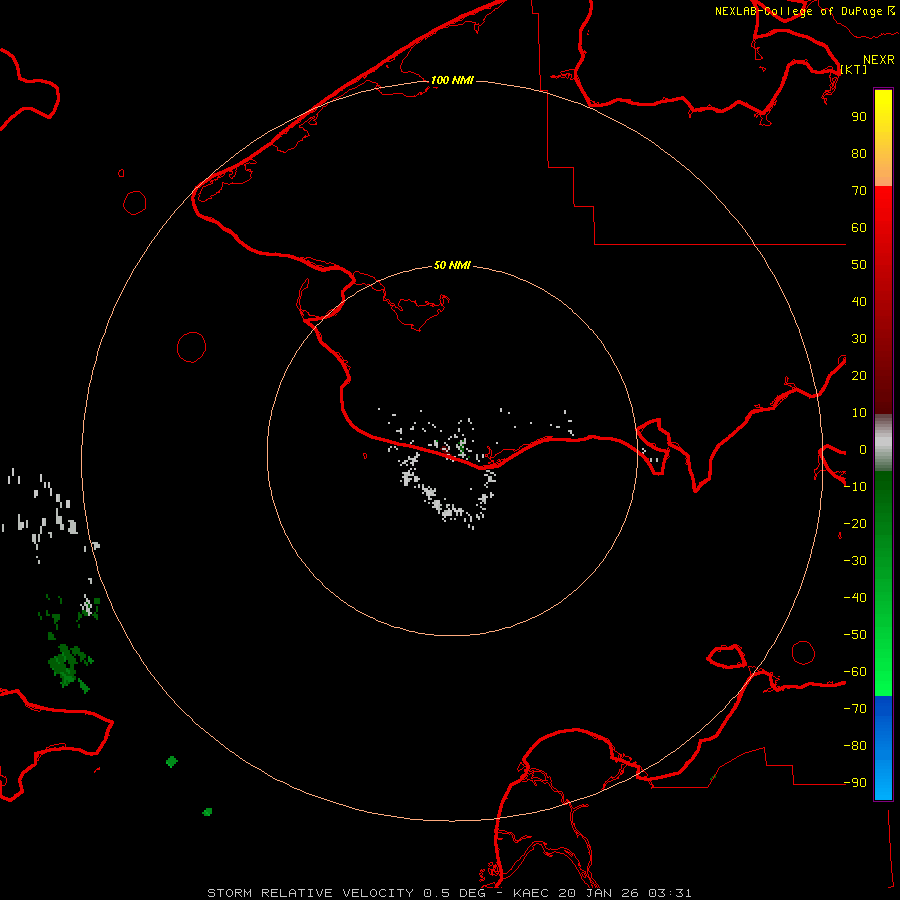Click the NEXR label above the scale
The width and height of the screenshot is (900, 900).
coord(878,60)
